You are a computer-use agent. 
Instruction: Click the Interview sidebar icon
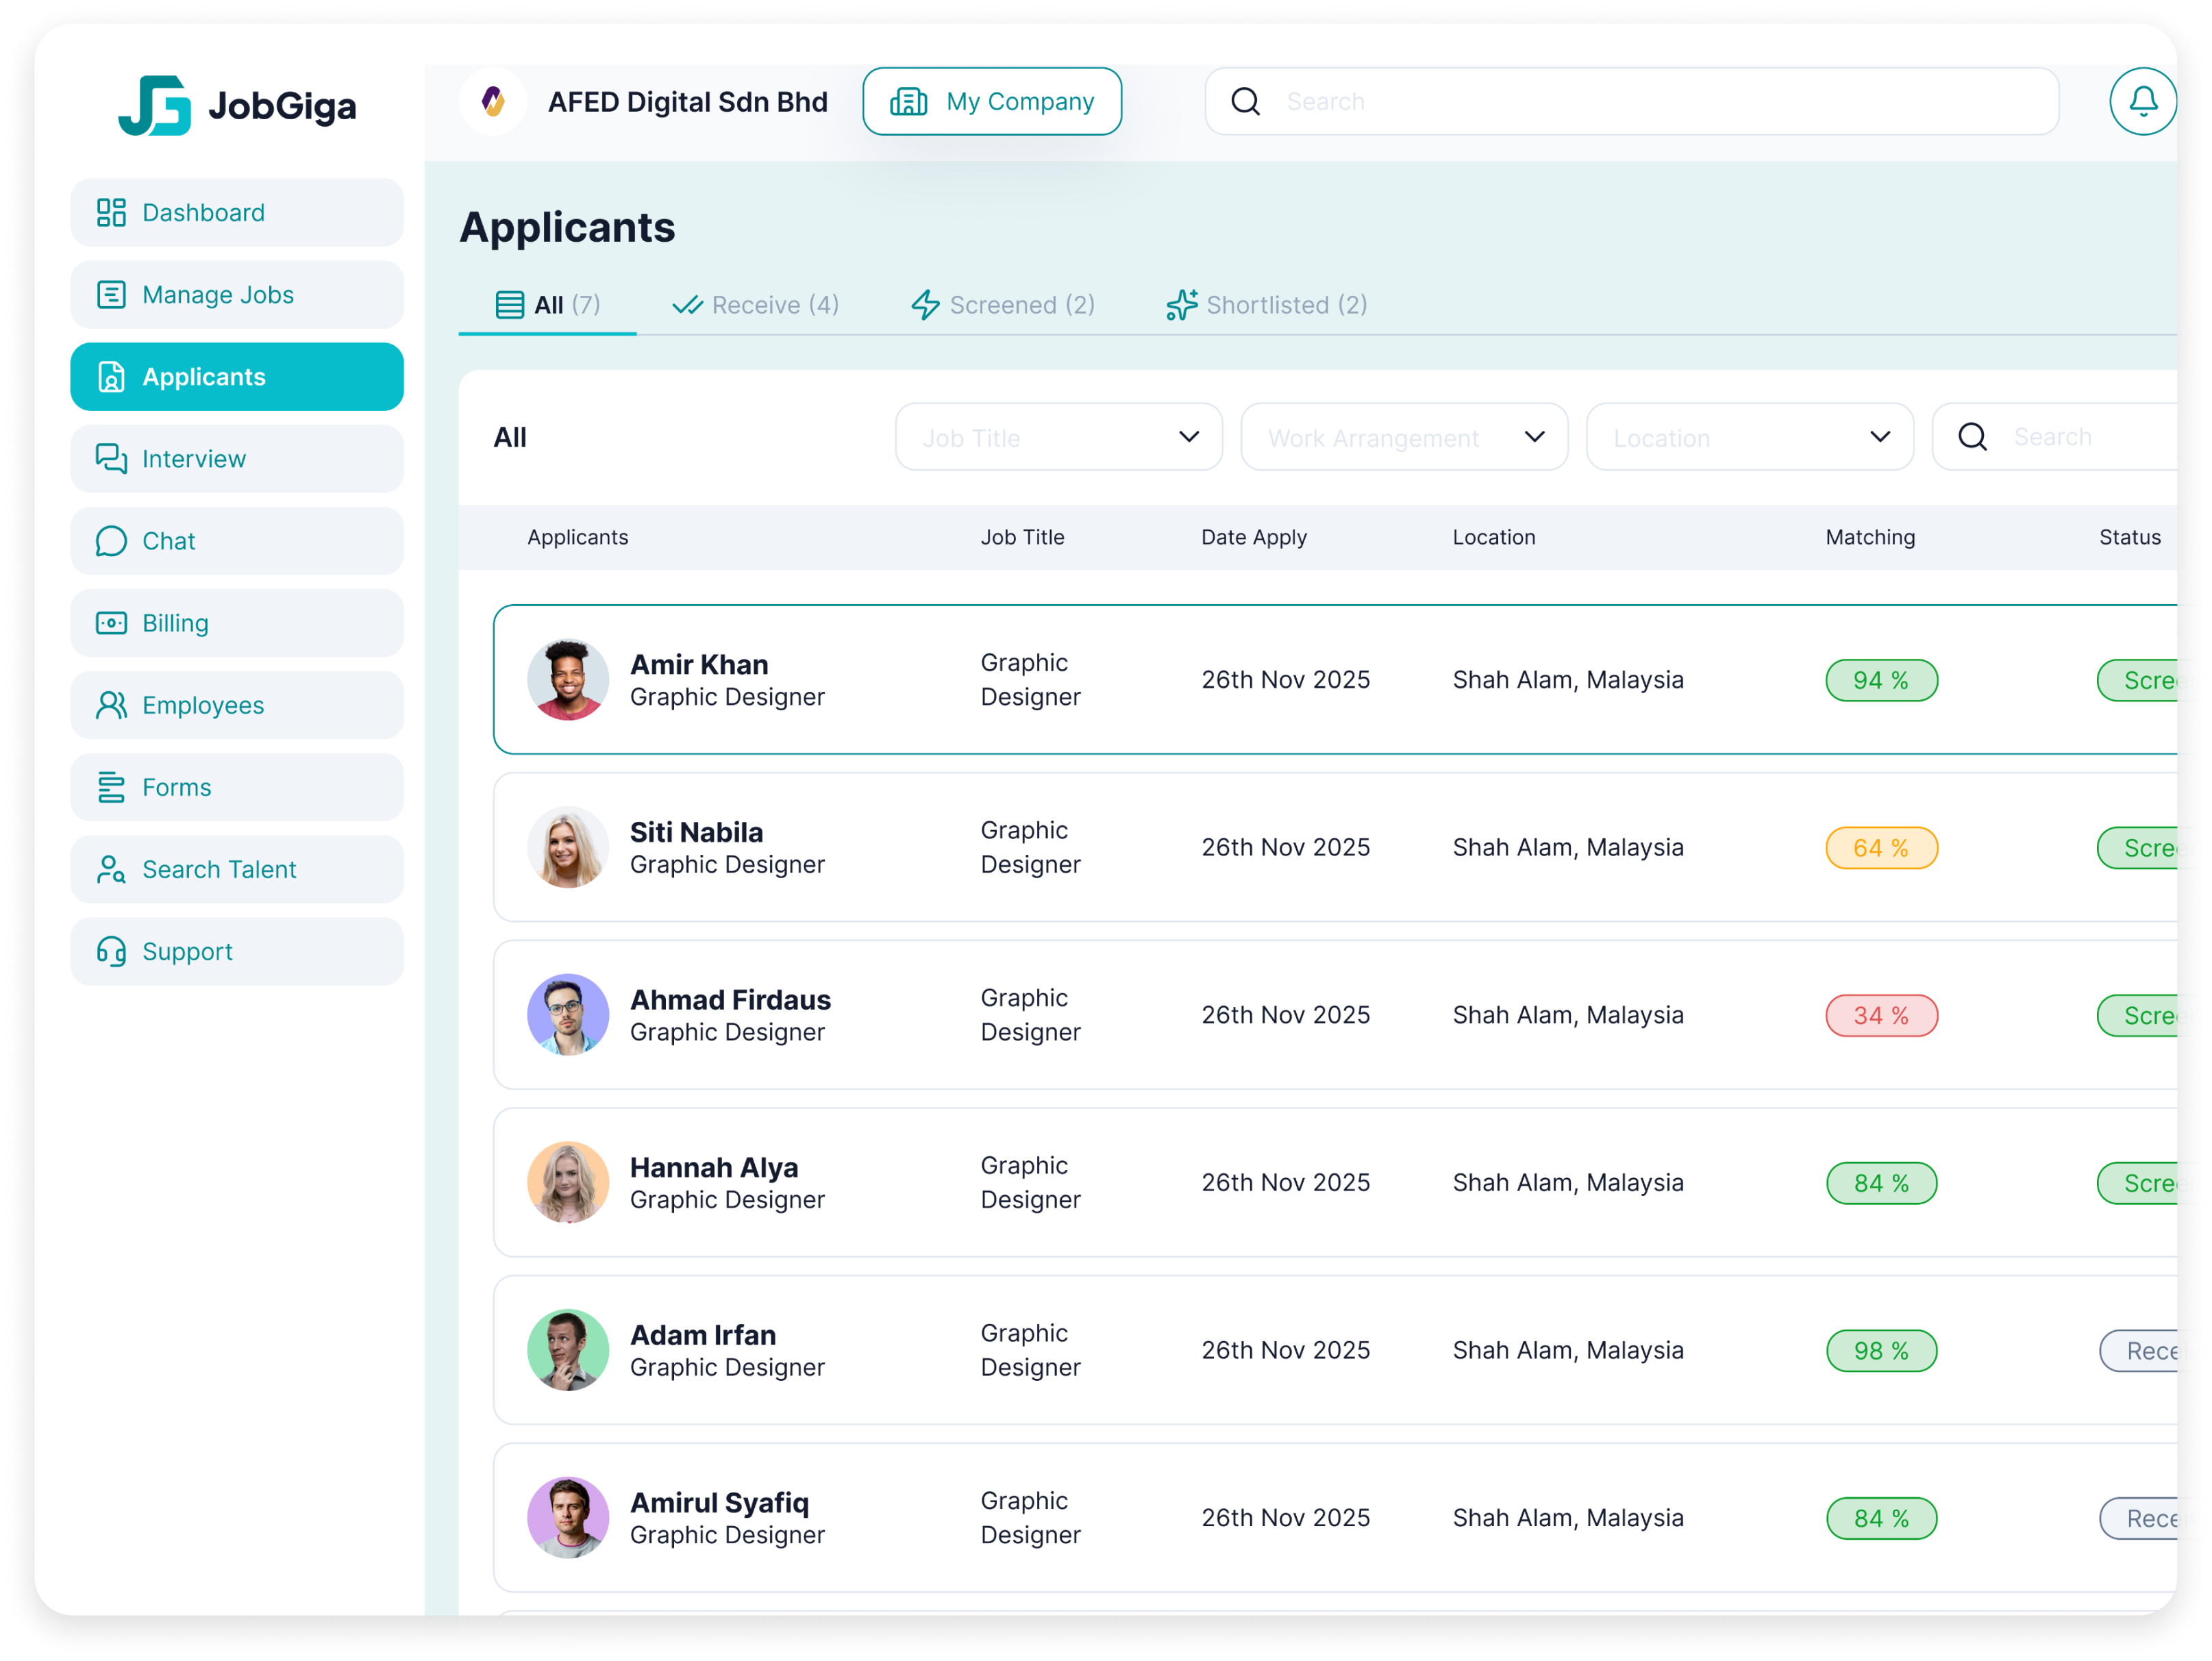pyautogui.click(x=111, y=459)
